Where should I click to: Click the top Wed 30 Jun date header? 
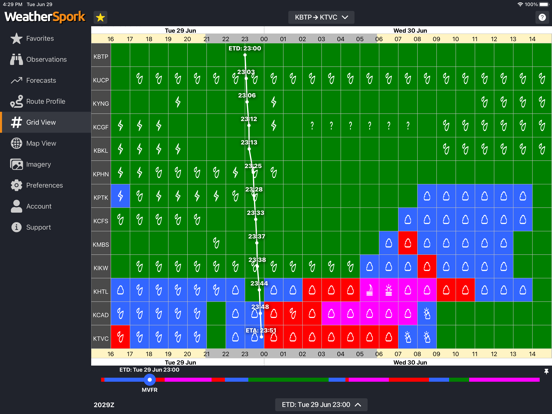[x=410, y=30]
